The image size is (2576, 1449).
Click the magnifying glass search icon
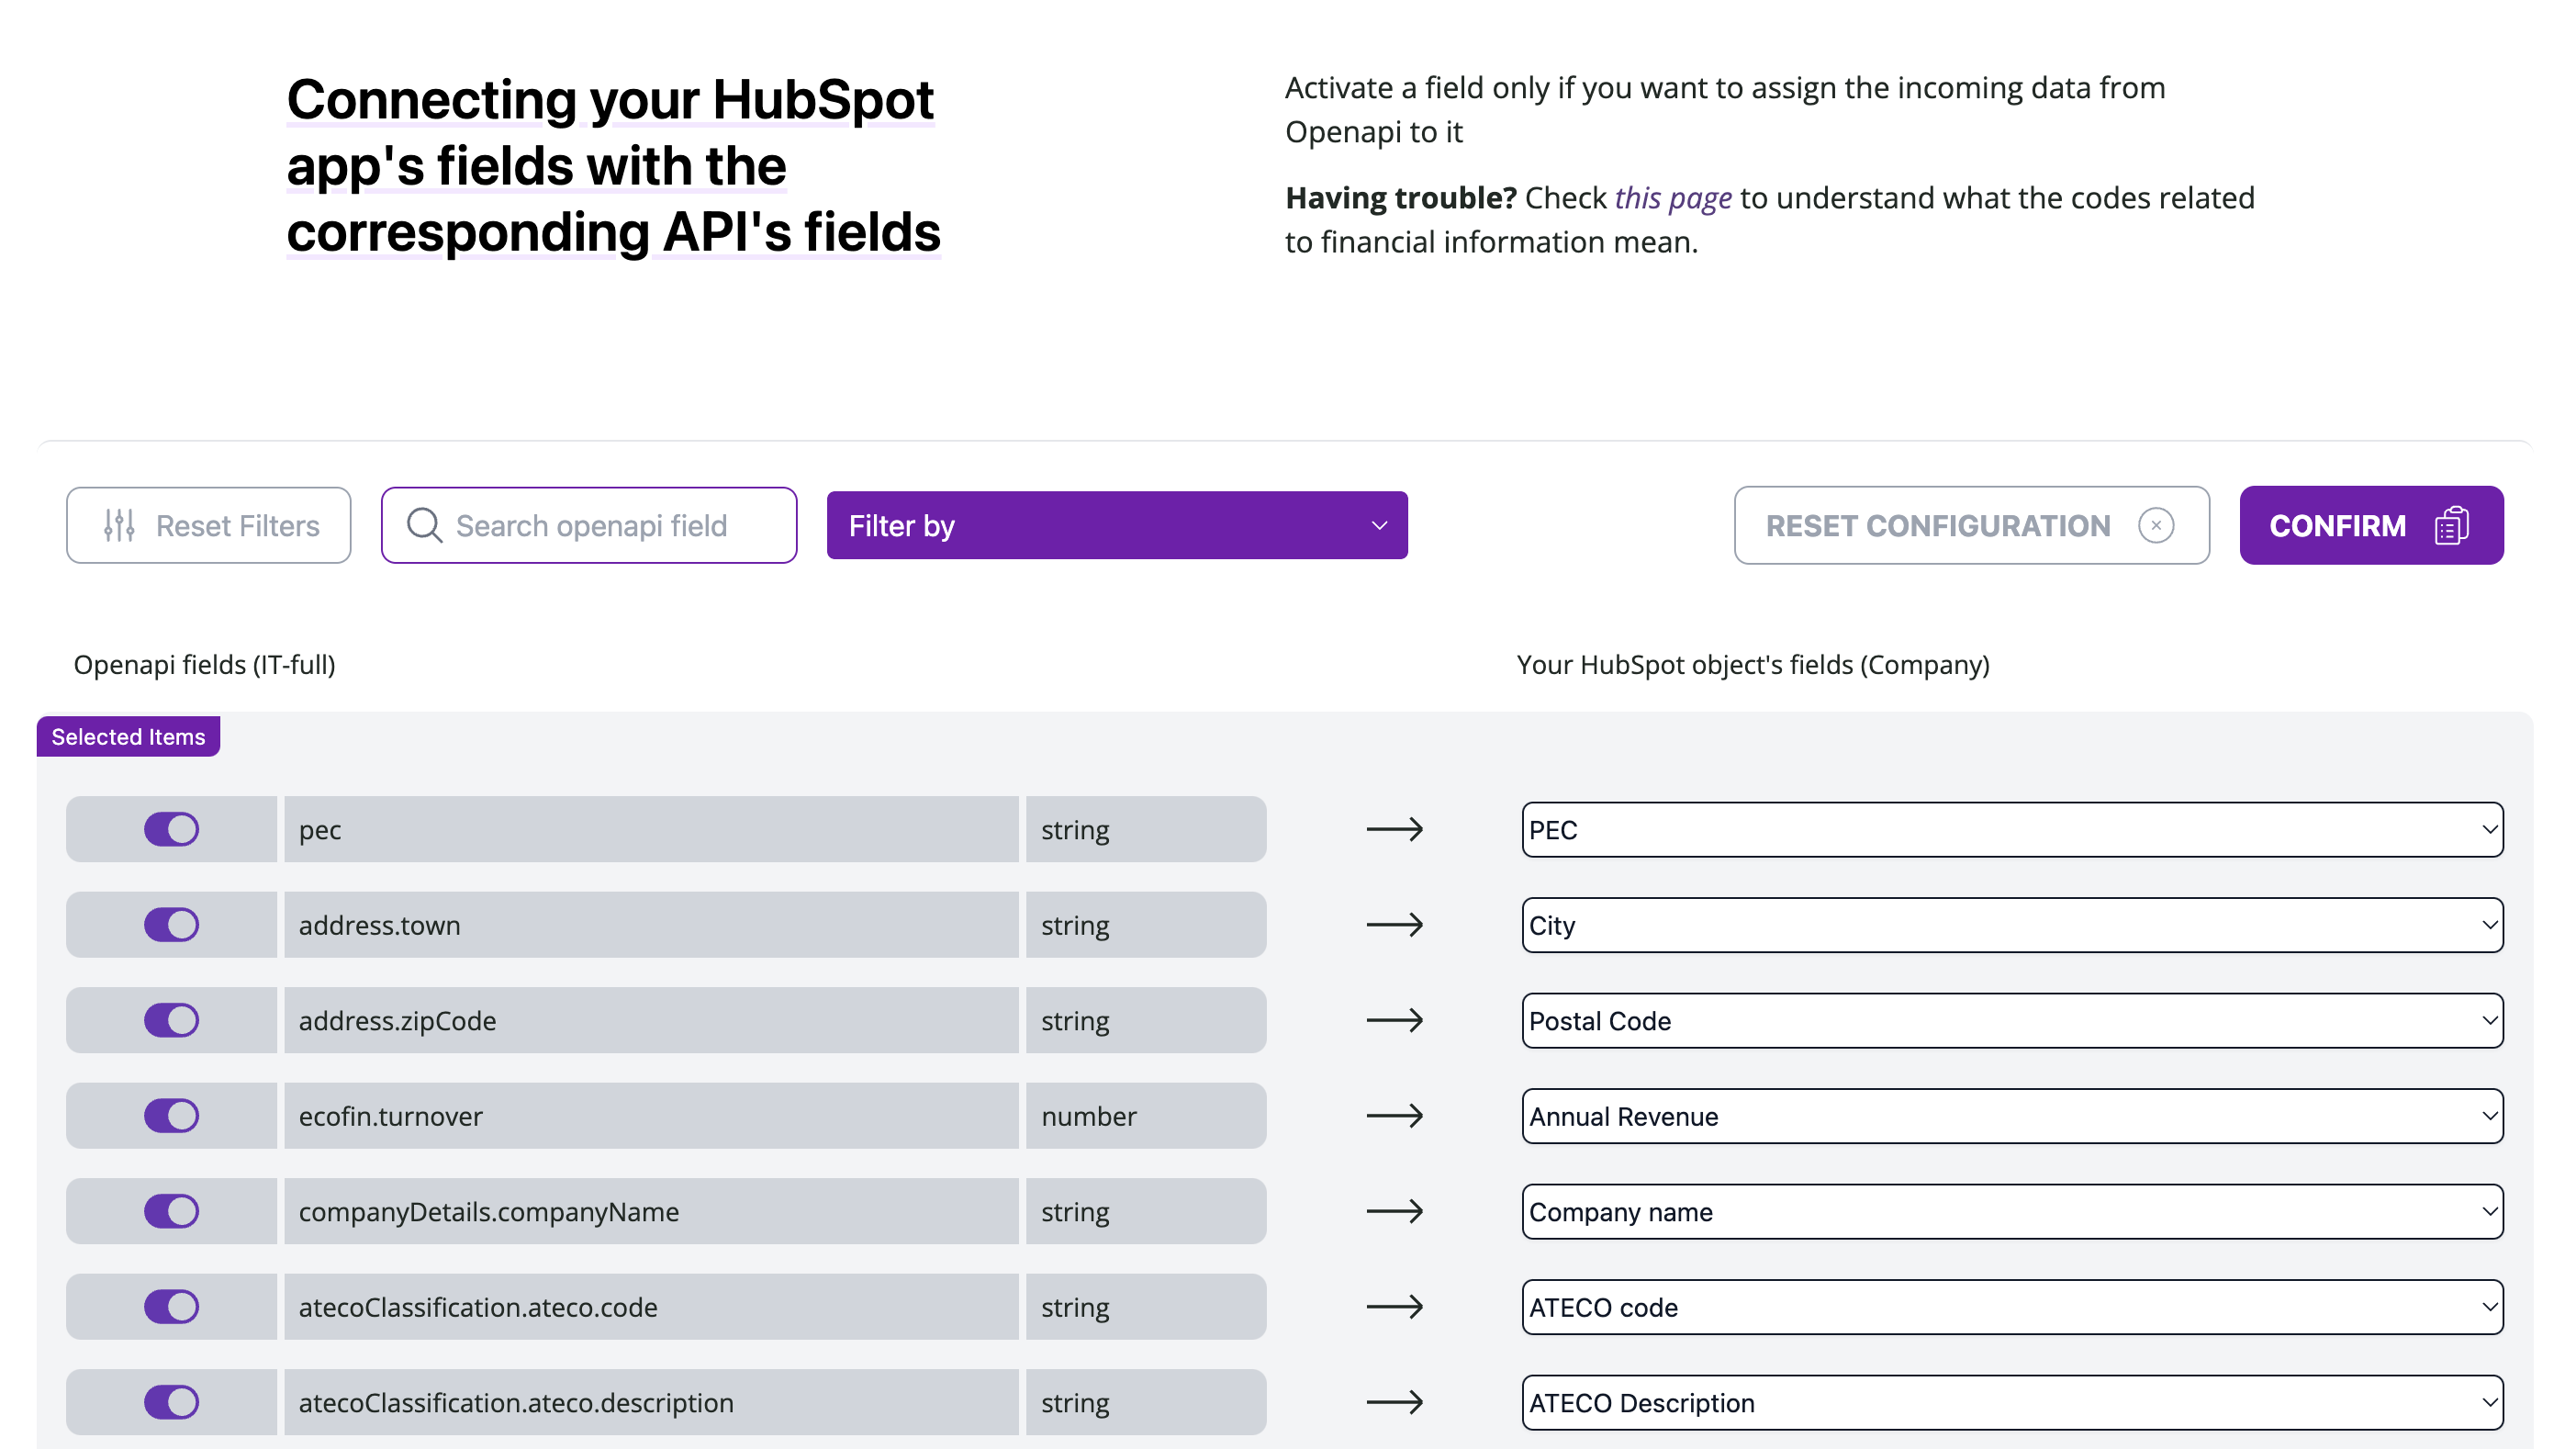(x=424, y=525)
